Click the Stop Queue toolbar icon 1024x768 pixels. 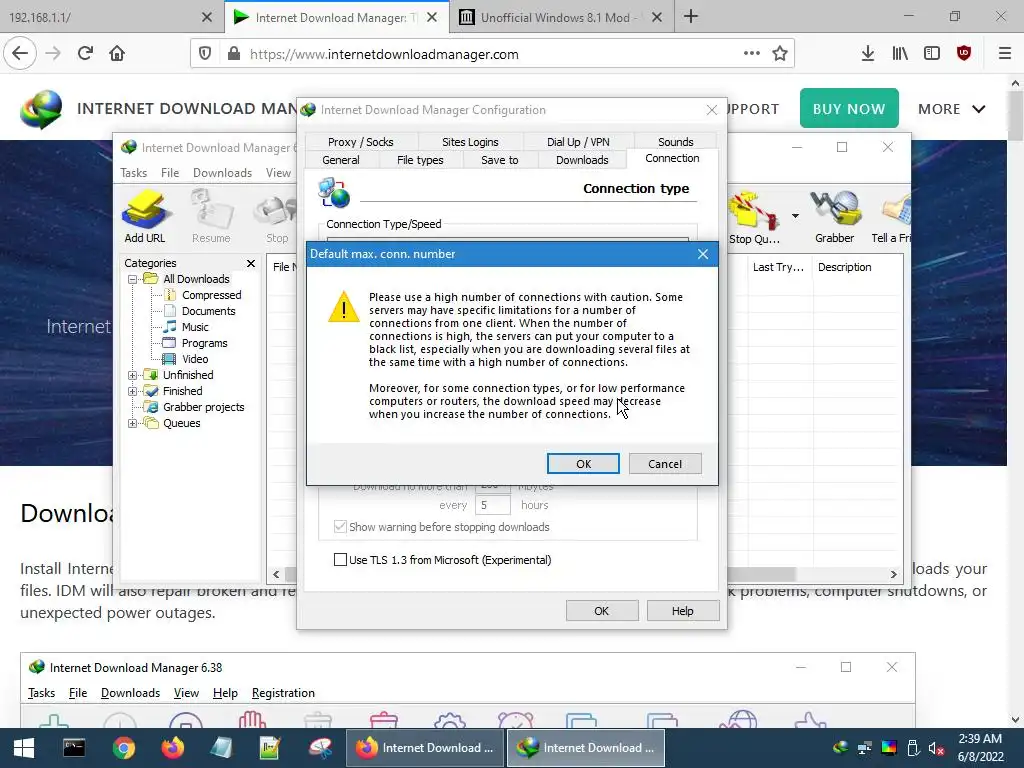[x=754, y=217]
